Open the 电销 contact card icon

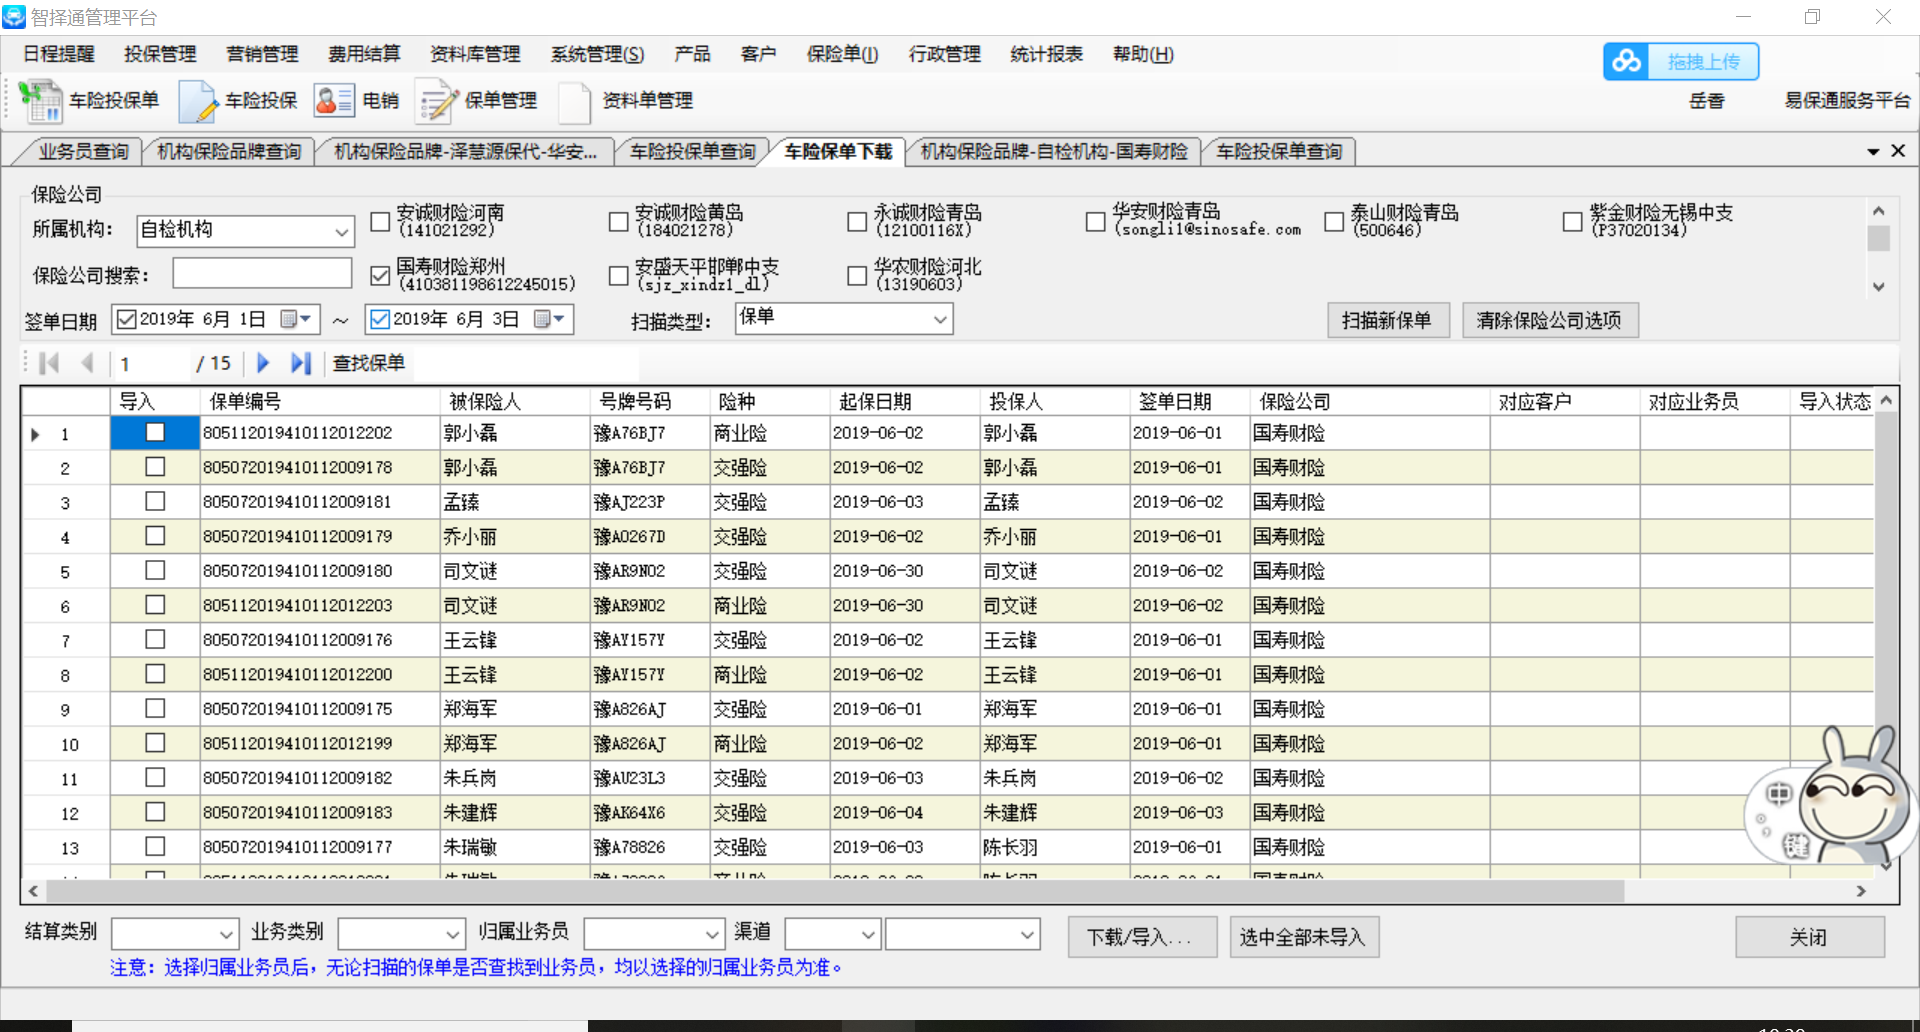coord(334,101)
